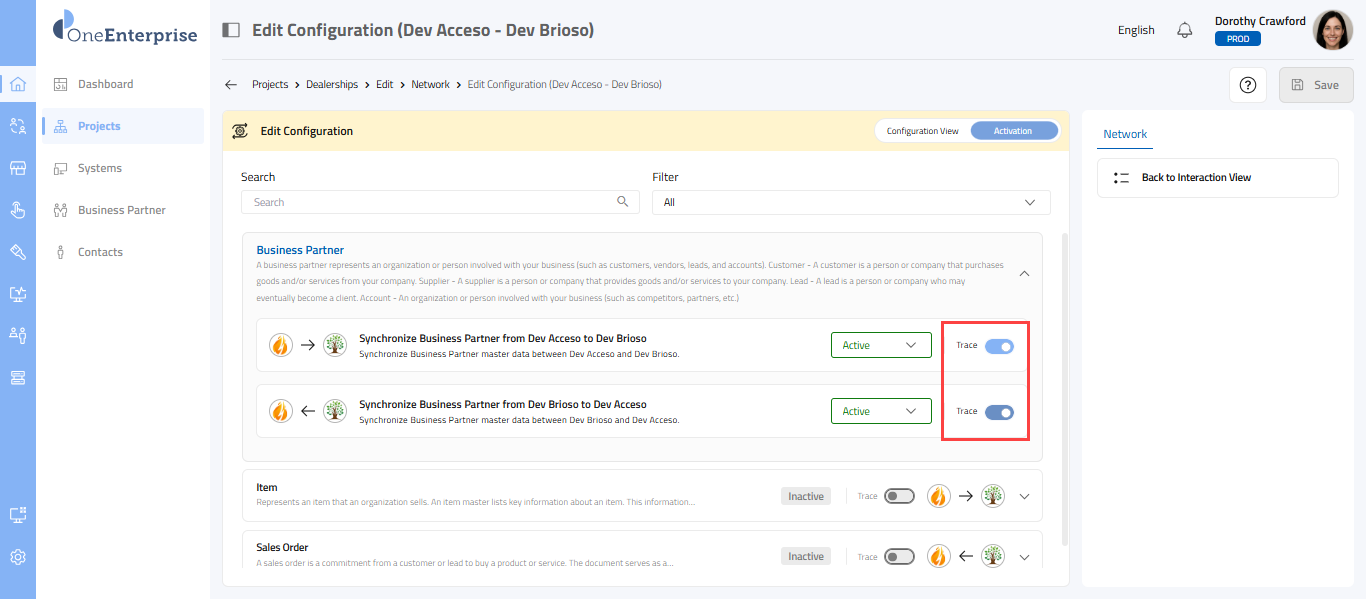
Task: Open Active status dropdown for Acceso to Brioso
Action: point(880,346)
